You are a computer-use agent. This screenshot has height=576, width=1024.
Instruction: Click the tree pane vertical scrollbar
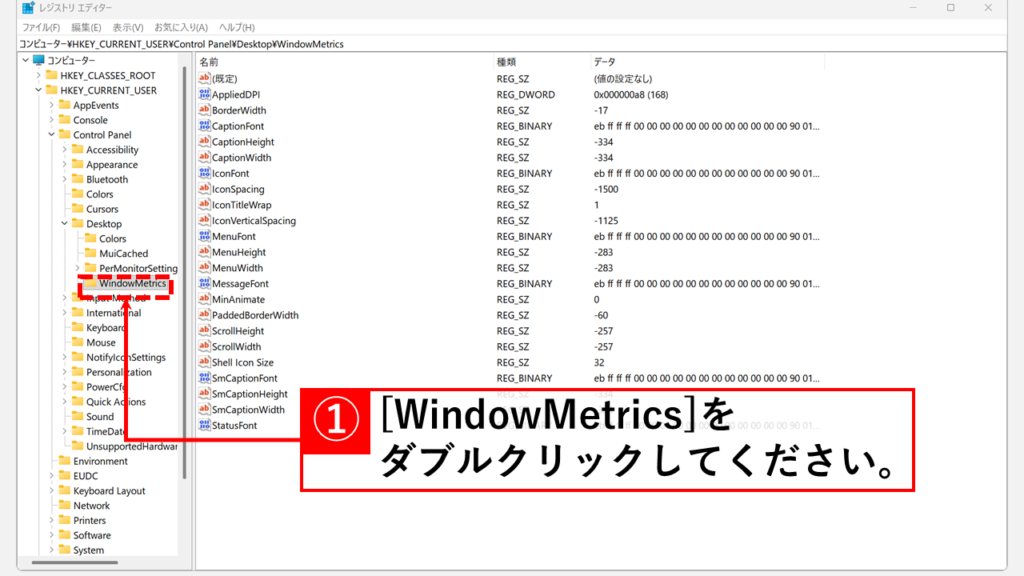click(185, 272)
